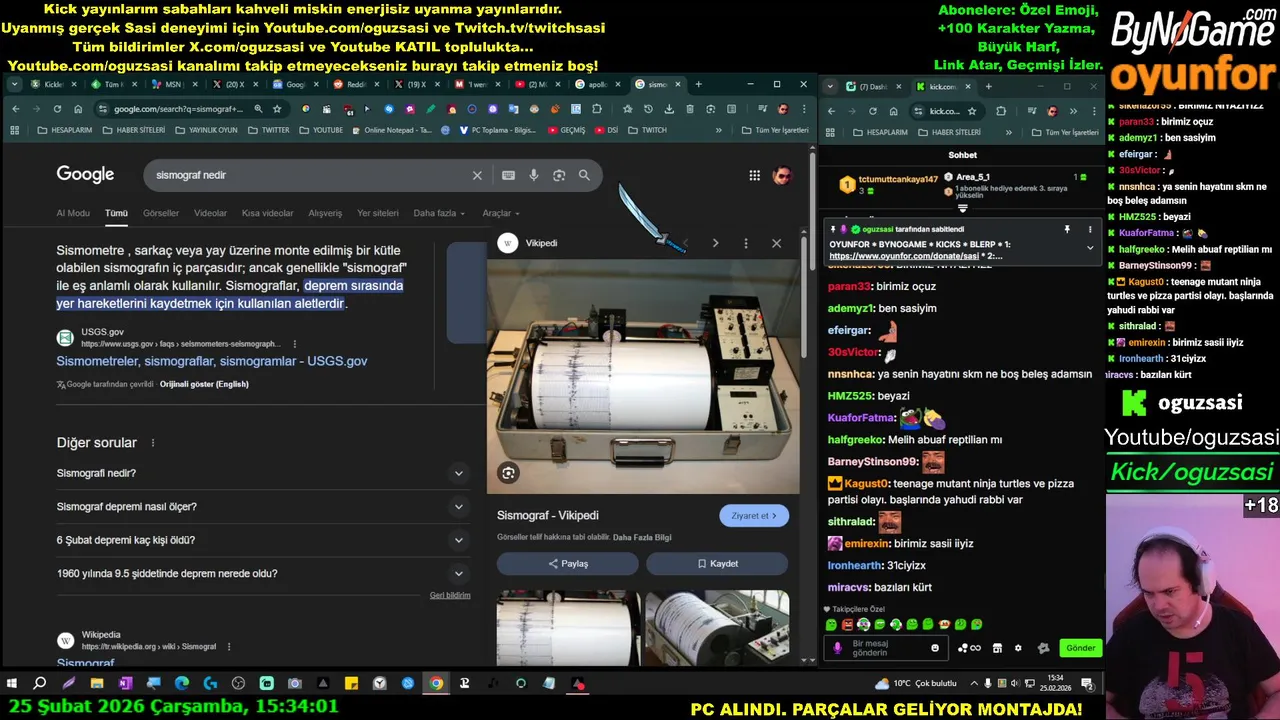Open the taskbar notification center
This screenshot has width=1280, height=720.
pos(1086,684)
